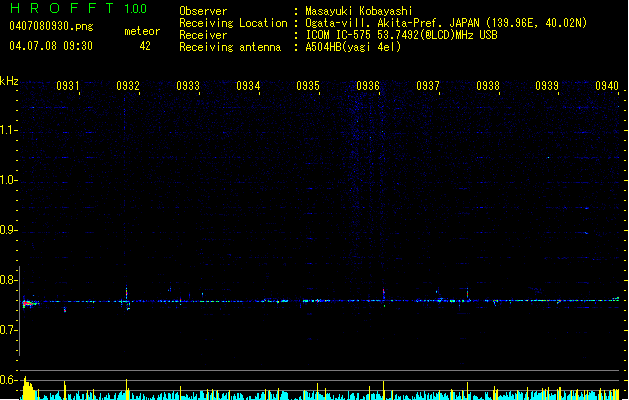Viewport: 629px width, 400px height.
Task: Click the 0932 time marker
Action: (x=128, y=86)
